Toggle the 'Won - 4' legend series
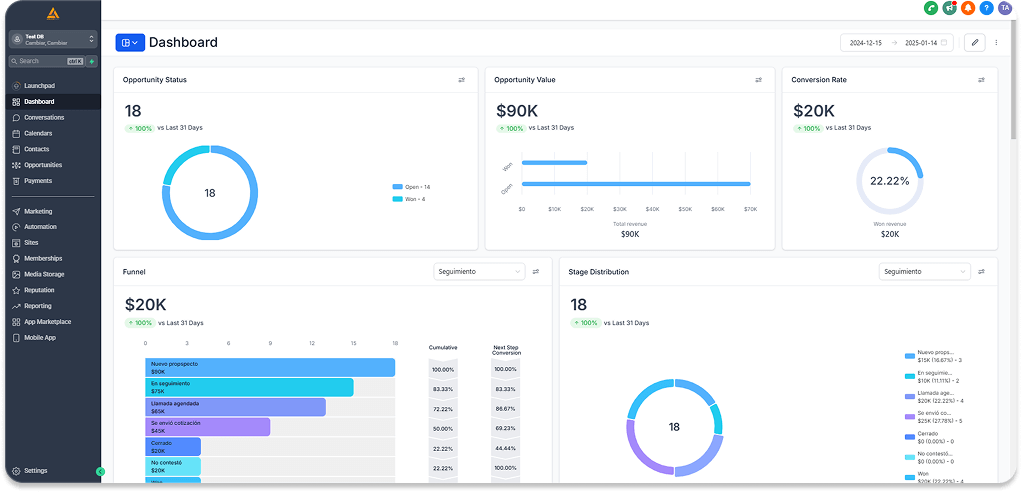 pyautogui.click(x=409, y=199)
